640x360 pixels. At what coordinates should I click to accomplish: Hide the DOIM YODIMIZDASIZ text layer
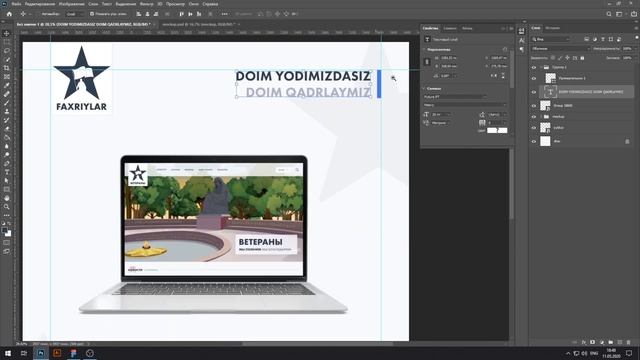pyautogui.click(x=534, y=92)
